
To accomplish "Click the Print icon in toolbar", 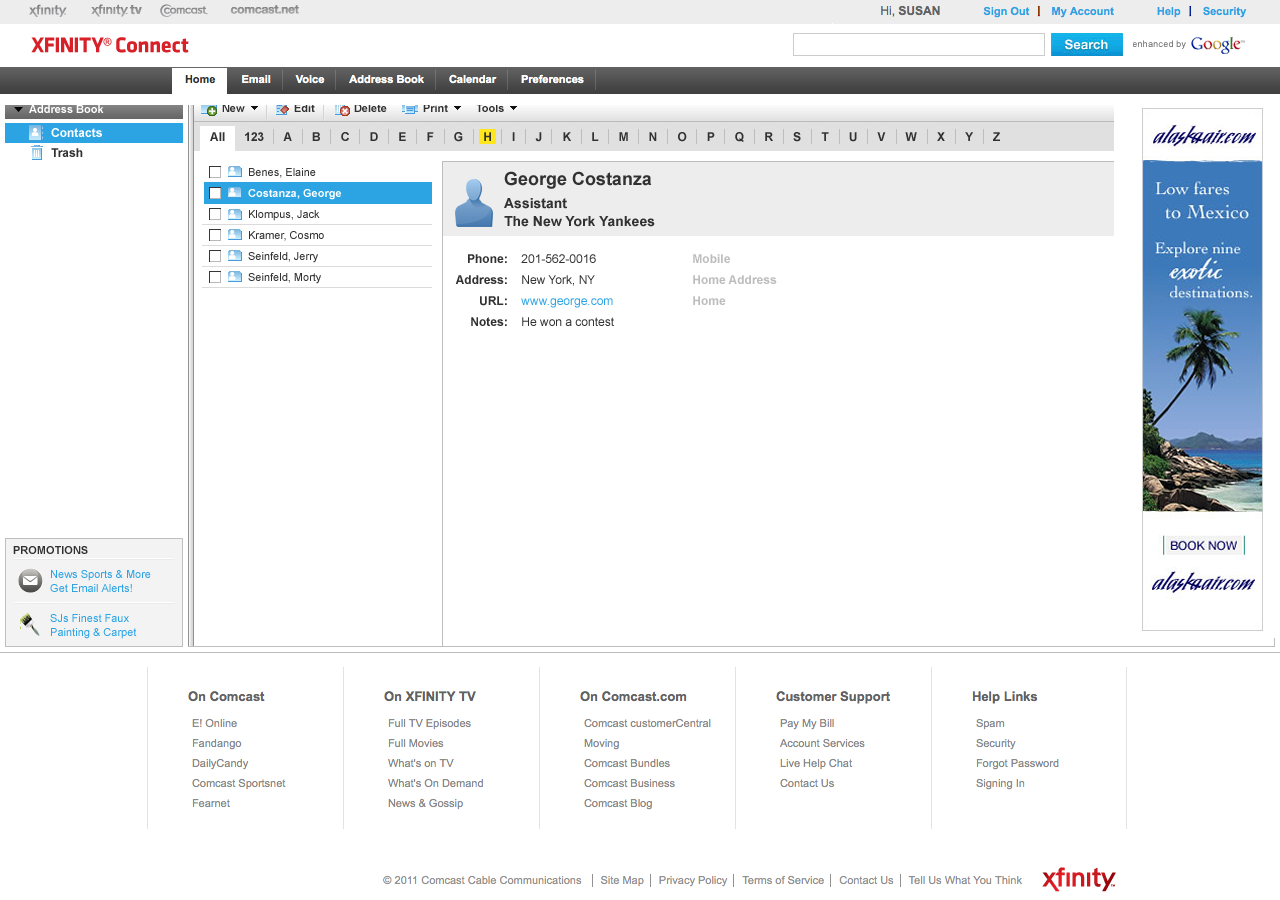I will tap(410, 109).
